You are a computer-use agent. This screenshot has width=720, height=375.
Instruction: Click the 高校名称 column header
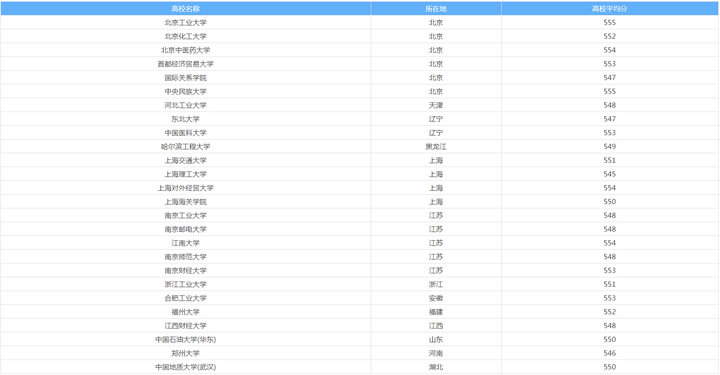[x=186, y=9]
